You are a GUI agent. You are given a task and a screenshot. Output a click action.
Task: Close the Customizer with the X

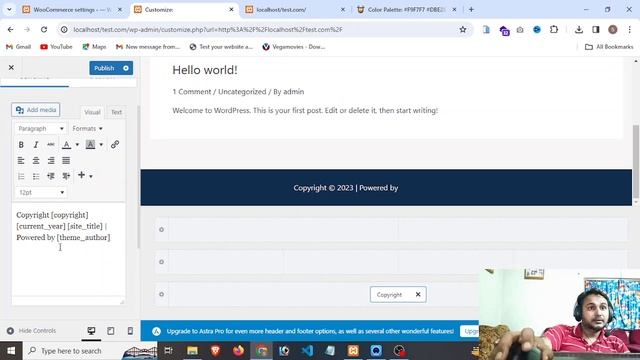11,67
